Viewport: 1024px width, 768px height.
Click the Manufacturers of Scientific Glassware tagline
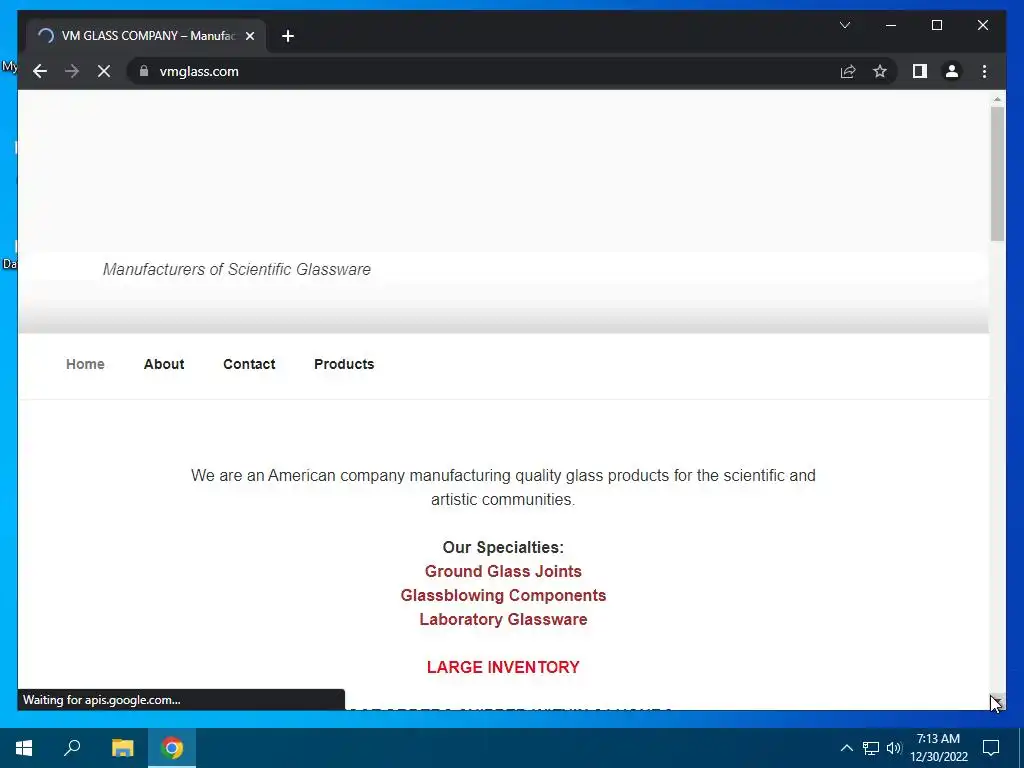(236, 269)
